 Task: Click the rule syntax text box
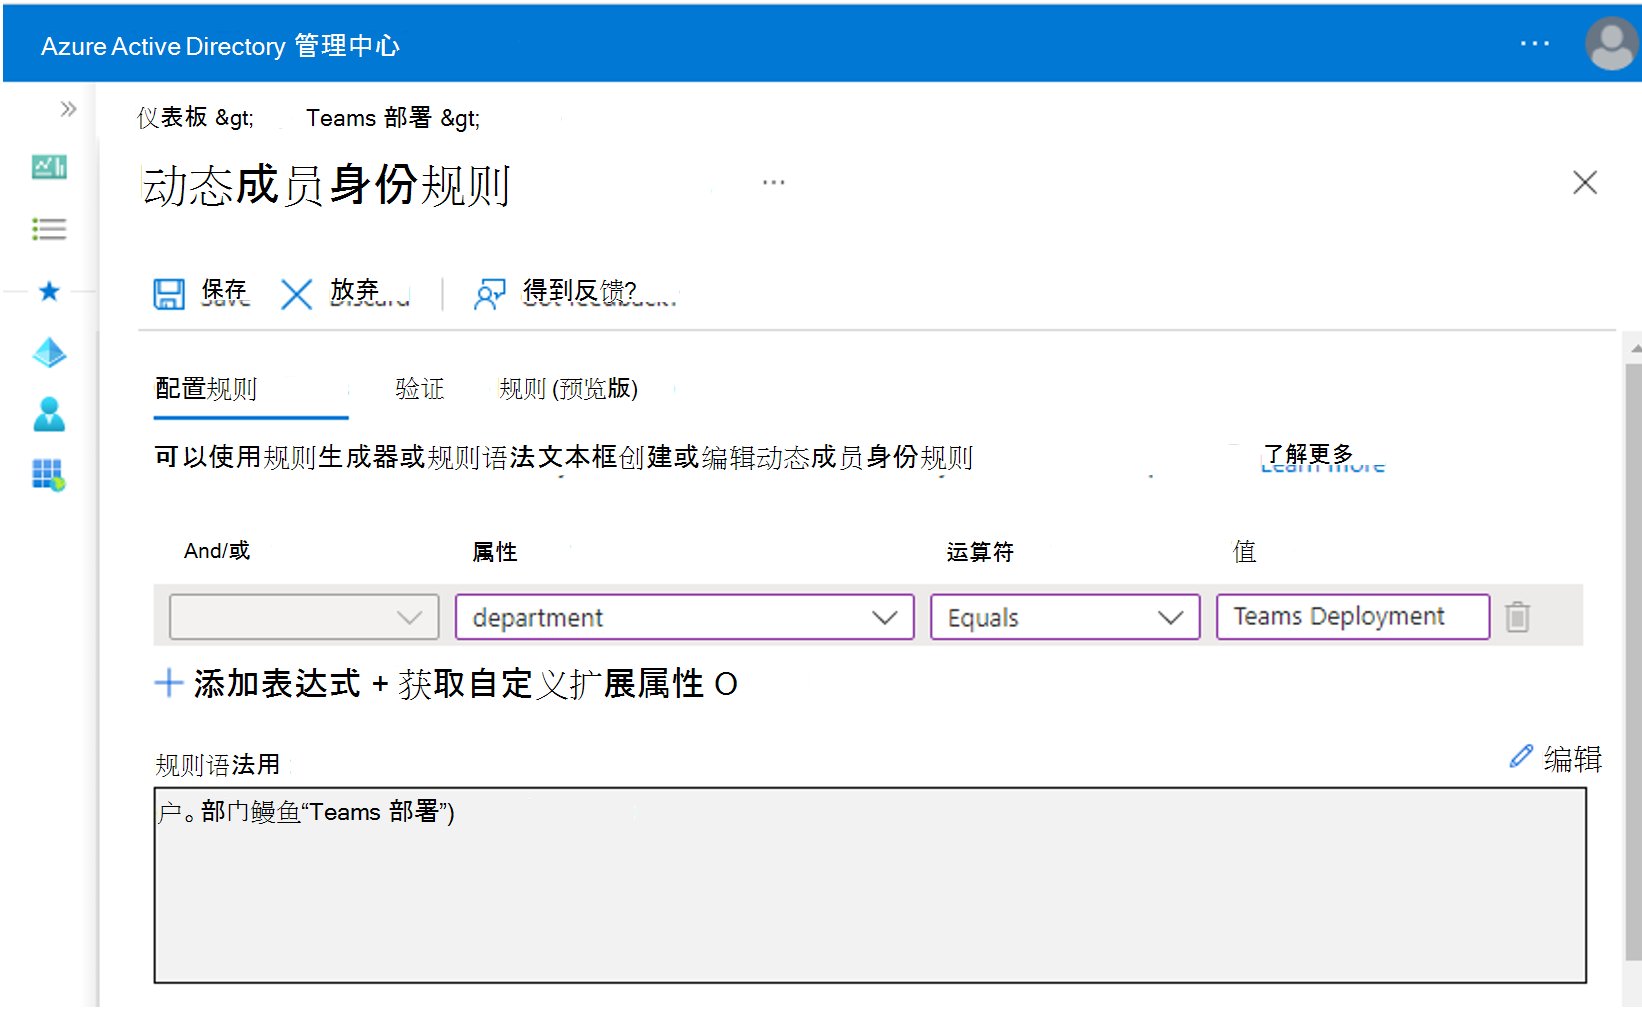tap(870, 885)
